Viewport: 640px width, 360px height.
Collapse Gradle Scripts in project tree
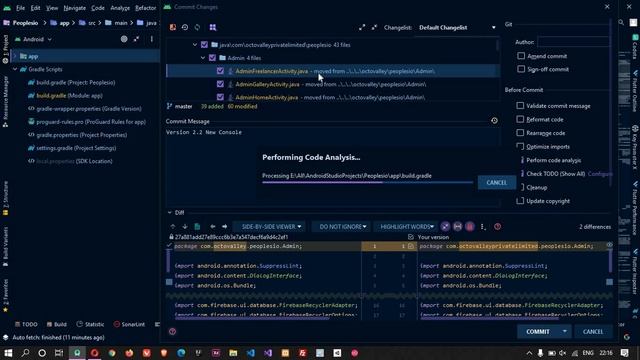tap(15, 69)
